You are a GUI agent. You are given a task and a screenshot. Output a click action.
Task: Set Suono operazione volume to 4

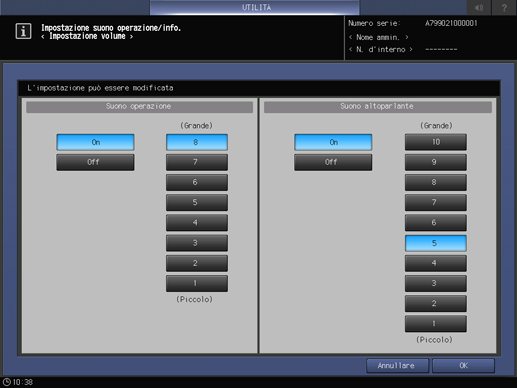pos(197,223)
